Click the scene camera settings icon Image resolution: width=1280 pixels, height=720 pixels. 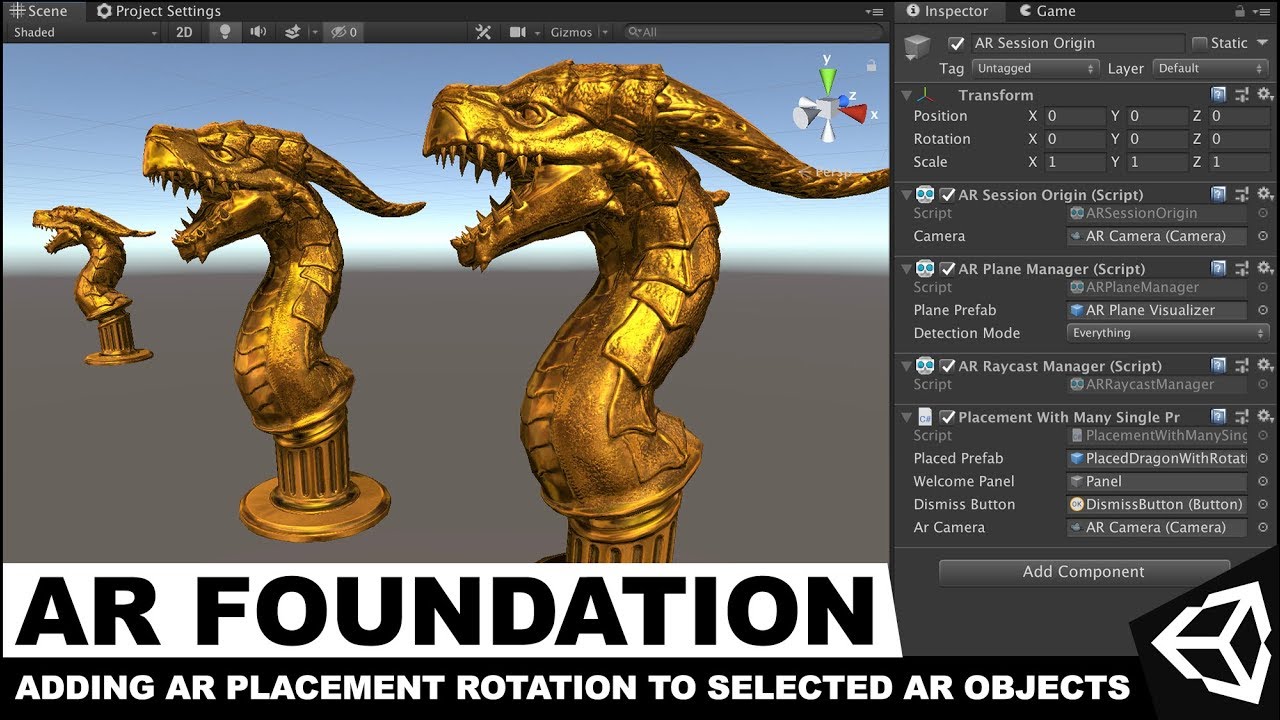pyautogui.click(x=518, y=32)
